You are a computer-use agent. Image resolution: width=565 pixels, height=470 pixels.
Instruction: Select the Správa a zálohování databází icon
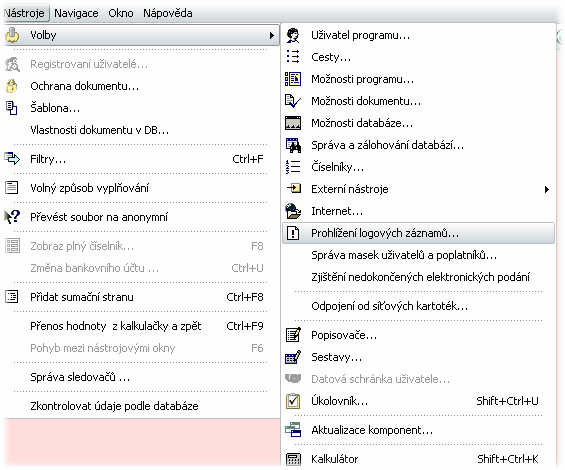[x=293, y=145]
